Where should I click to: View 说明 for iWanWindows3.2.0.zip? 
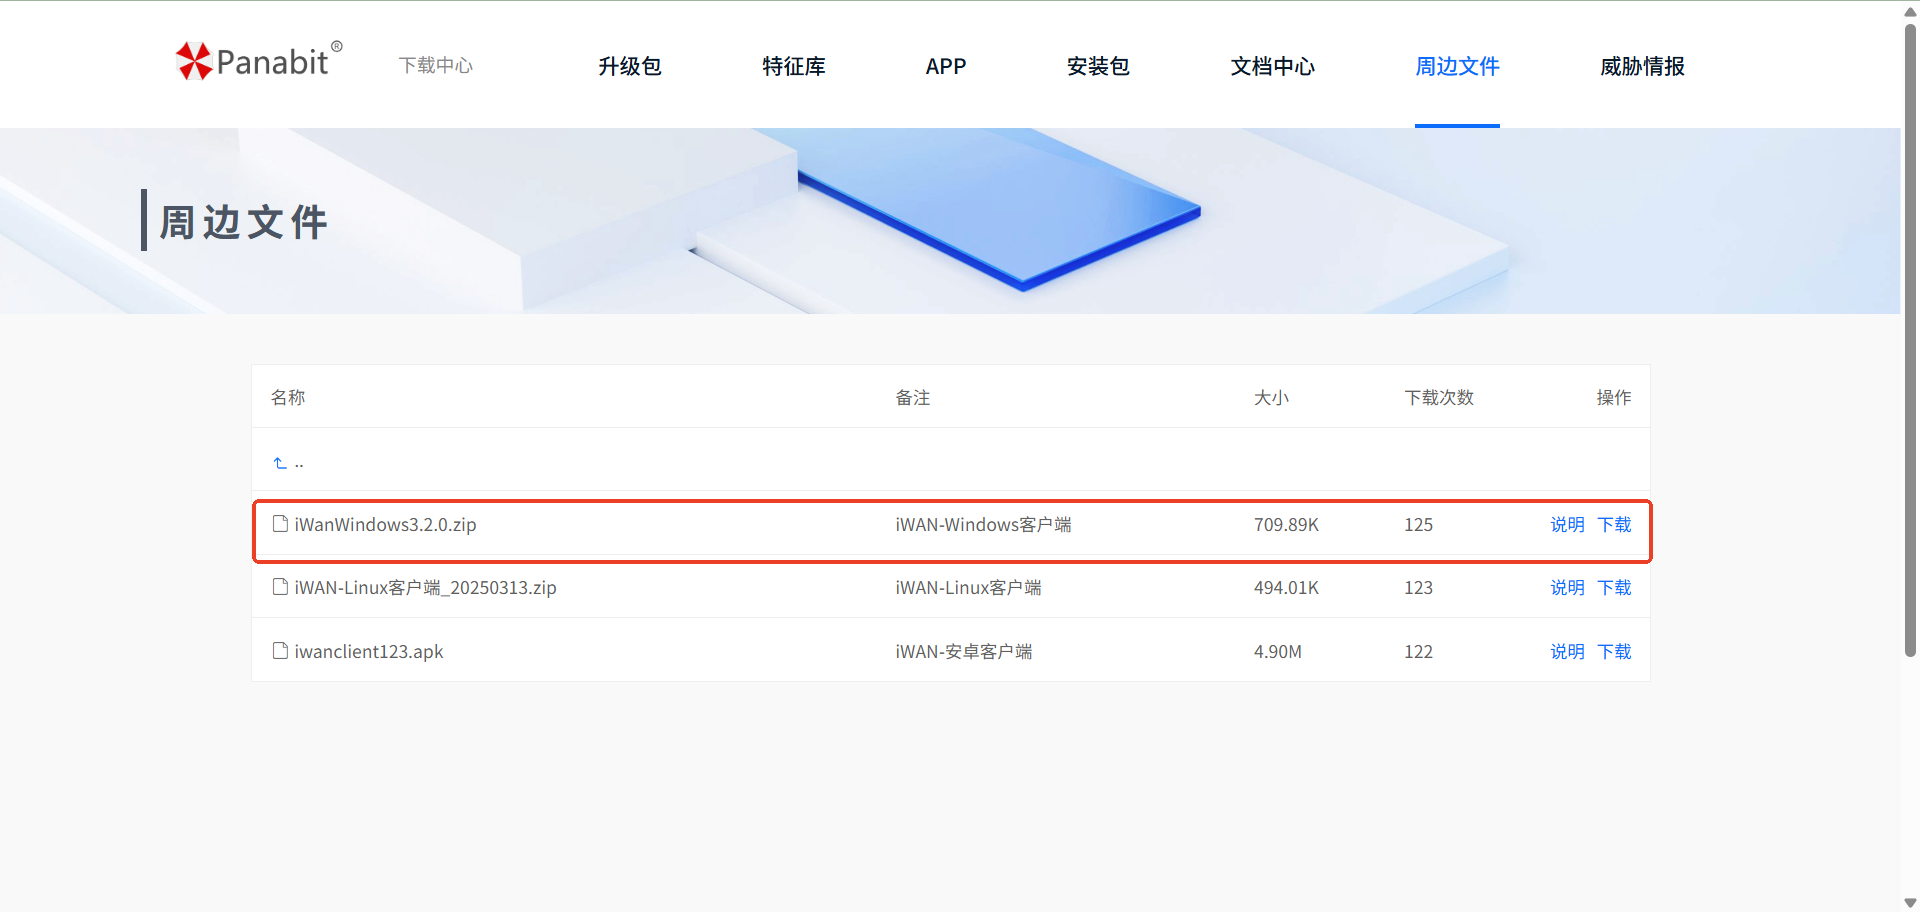1567,525
